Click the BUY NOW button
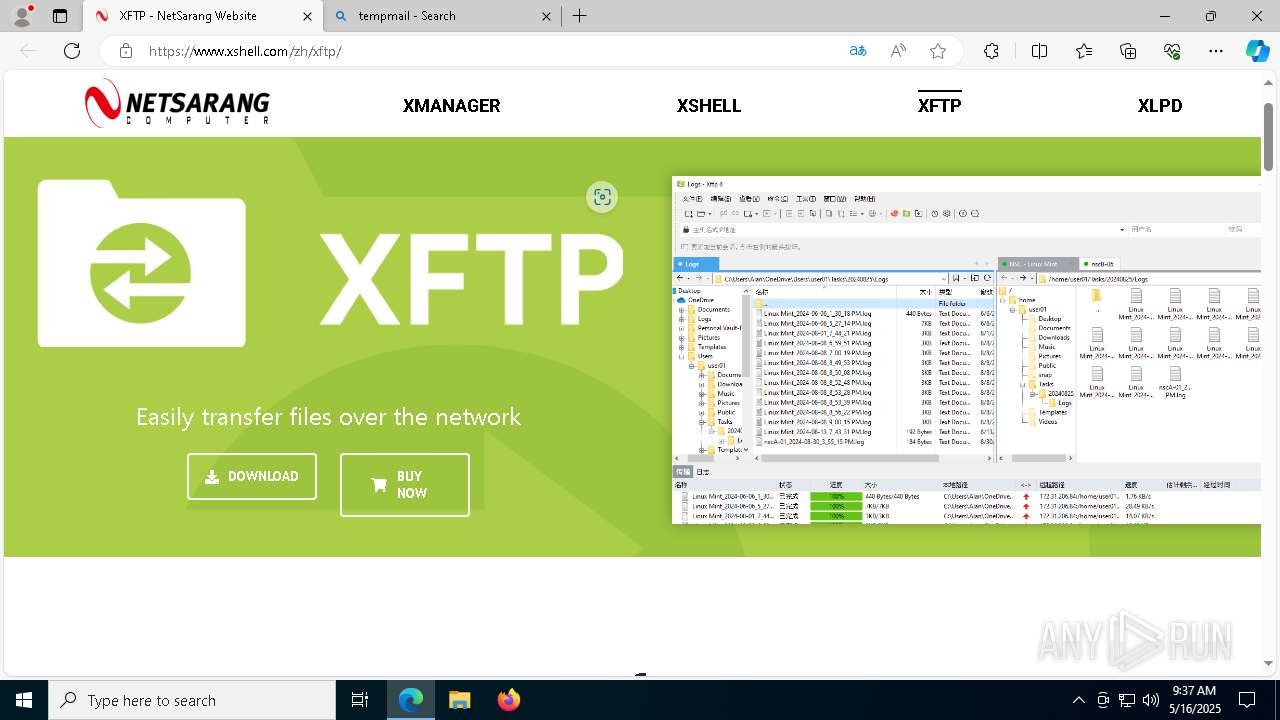1280x720 pixels. pos(405,485)
